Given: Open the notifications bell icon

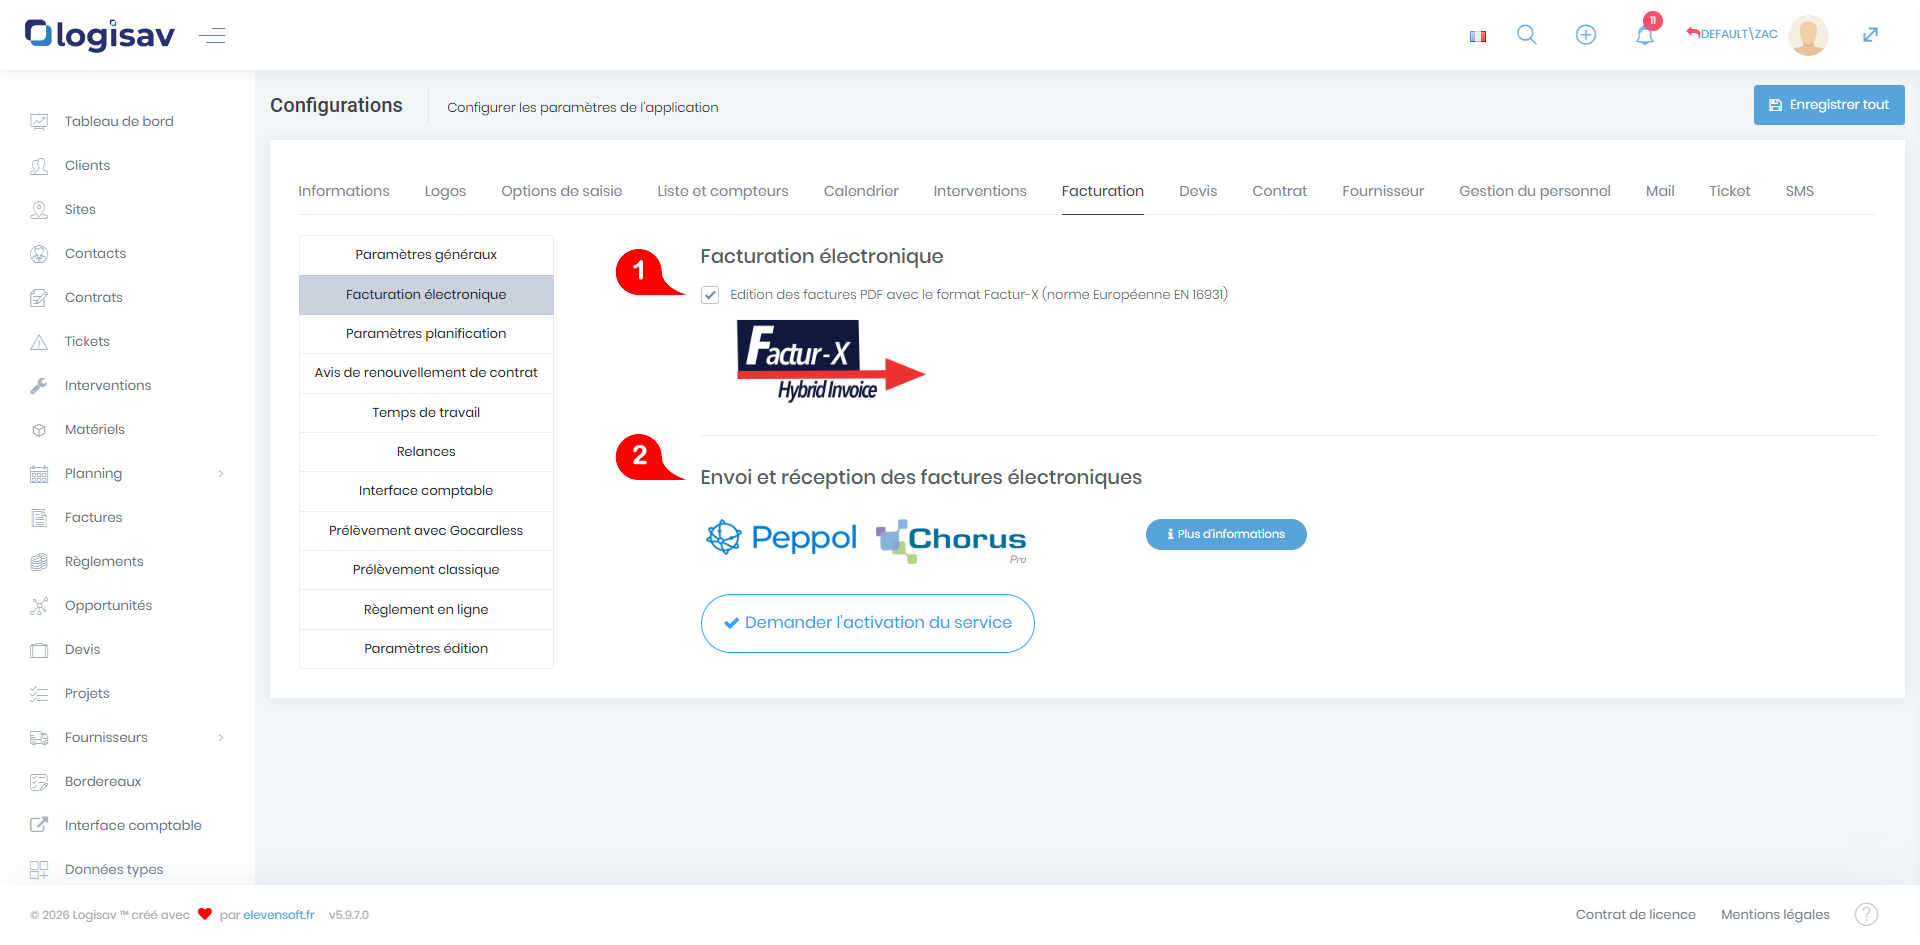Looking at the screenshot, I should 1644,36.
